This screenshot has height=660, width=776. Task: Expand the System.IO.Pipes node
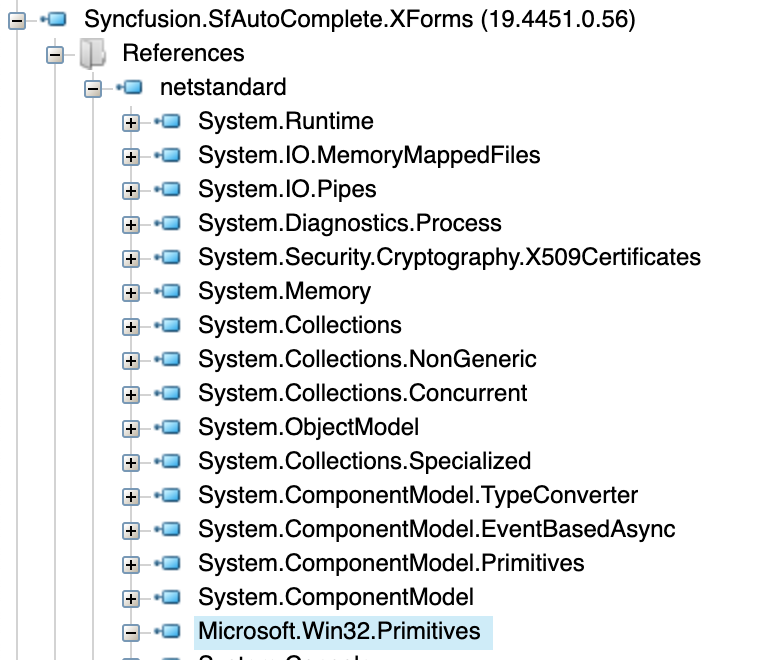(x=131, y=191)
